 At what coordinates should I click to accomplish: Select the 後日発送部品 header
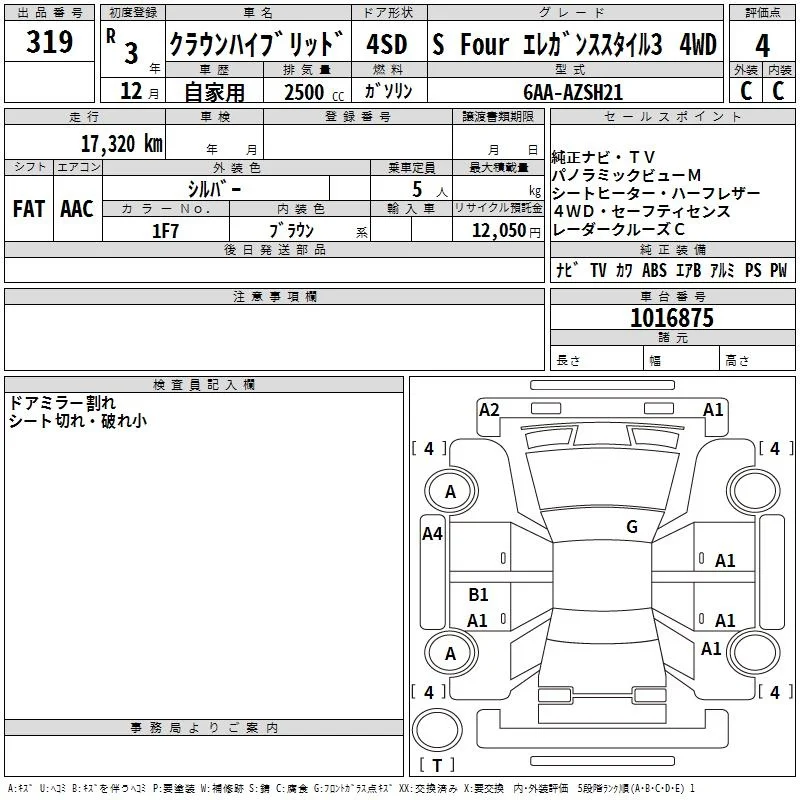(x=274, y=249)
